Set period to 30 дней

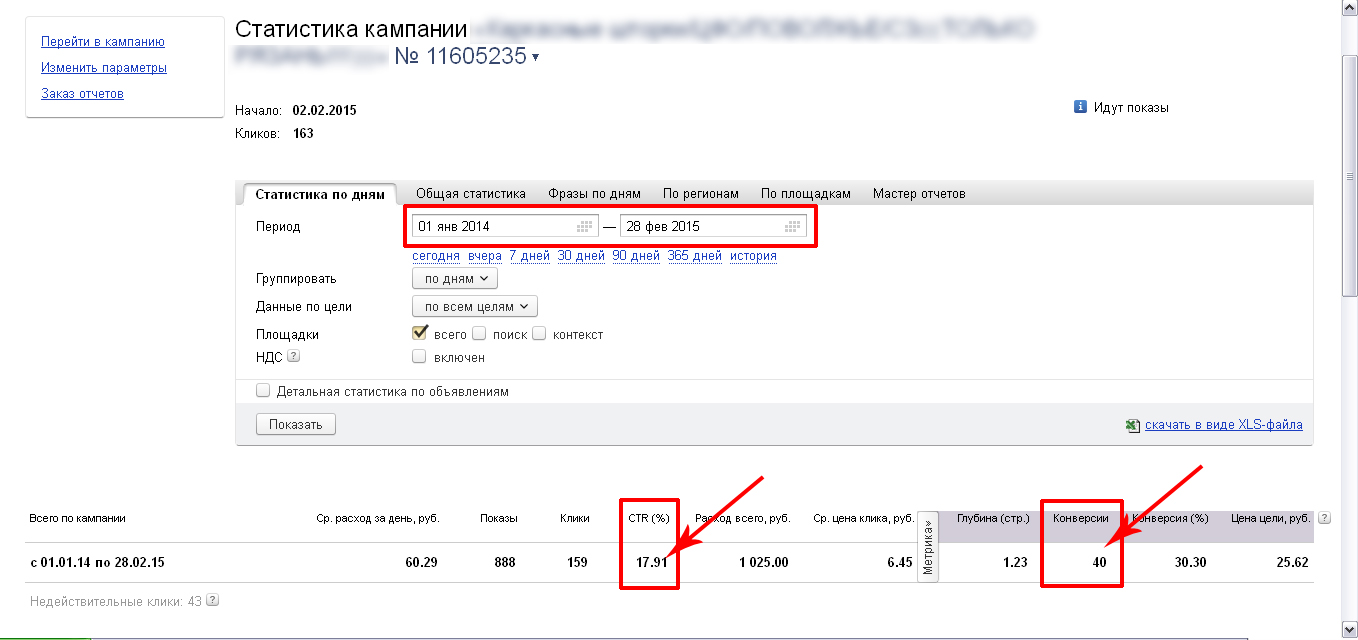tap(581, 256)
